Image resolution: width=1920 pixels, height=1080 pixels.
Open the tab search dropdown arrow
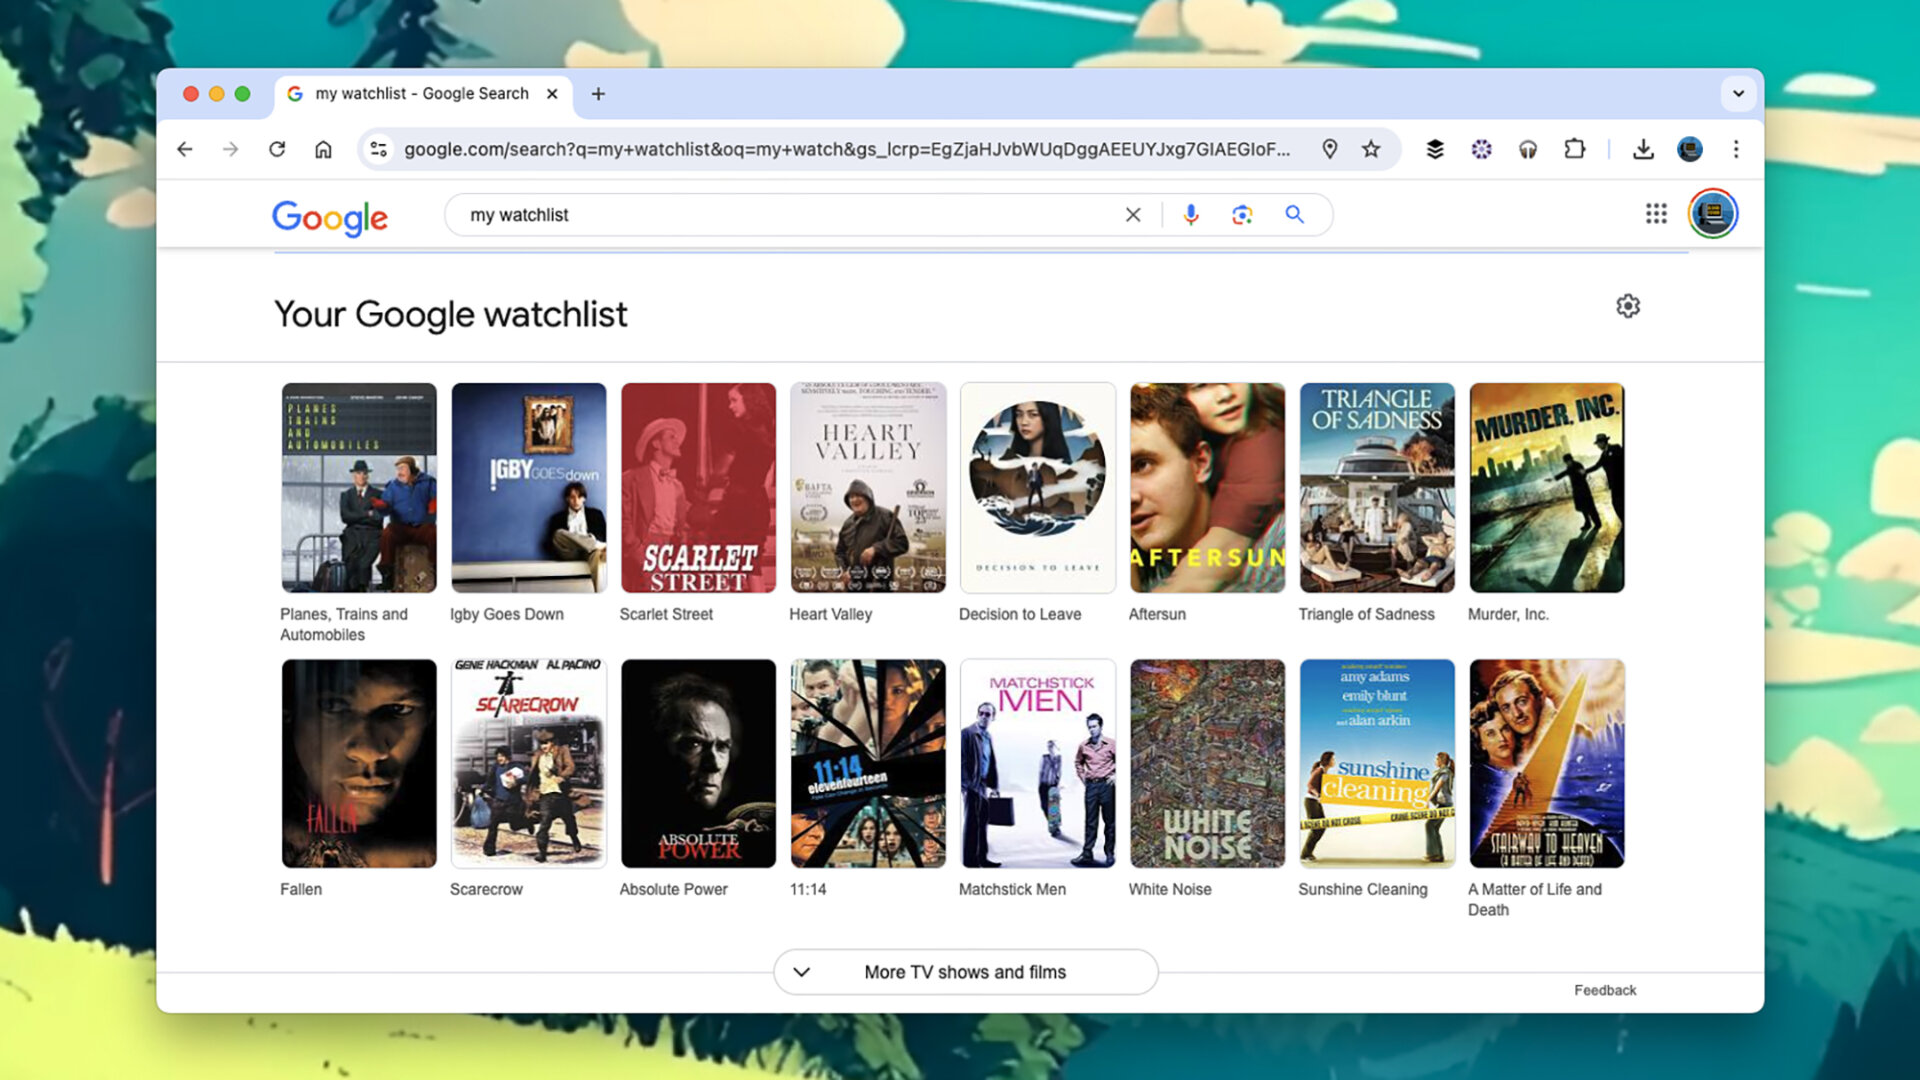click(x=1738, y=93)
